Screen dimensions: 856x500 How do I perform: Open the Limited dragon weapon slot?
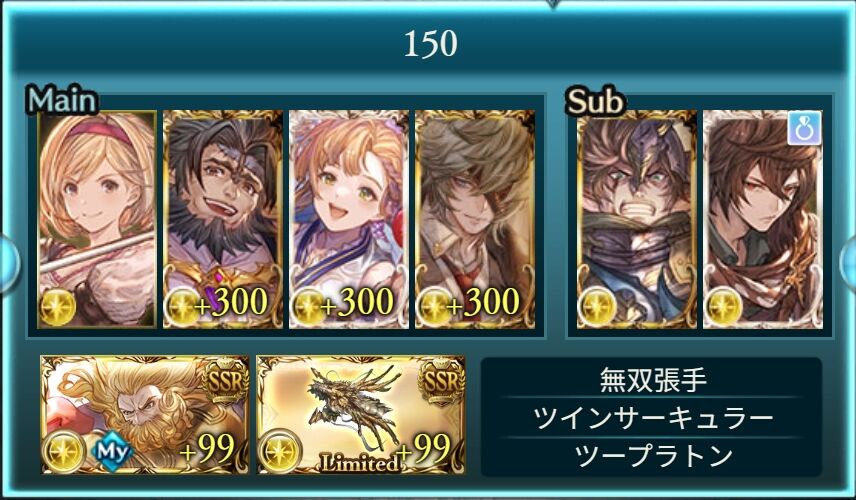point(361,415)
